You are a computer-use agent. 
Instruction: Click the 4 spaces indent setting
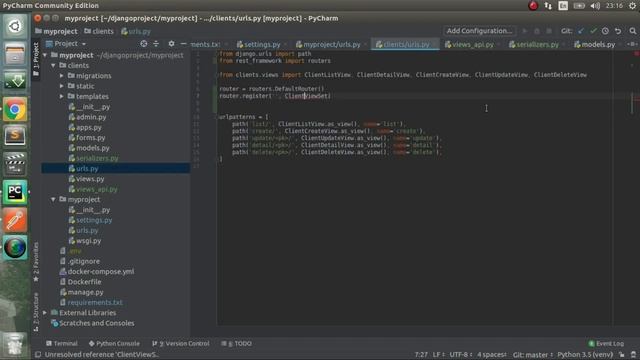(492, 354)
